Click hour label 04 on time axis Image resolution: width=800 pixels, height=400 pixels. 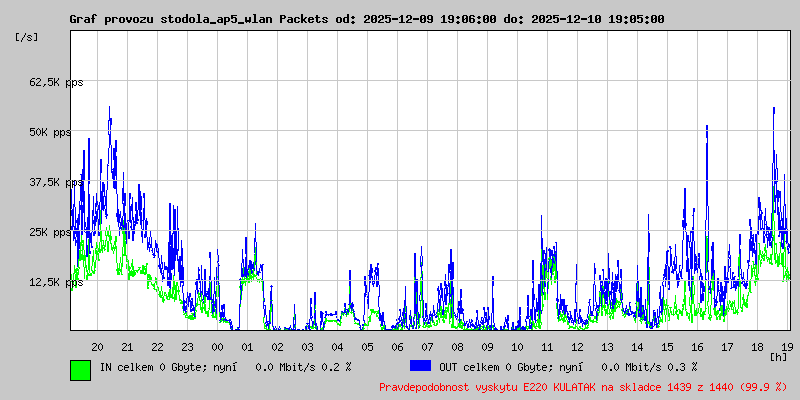(337, 347)
